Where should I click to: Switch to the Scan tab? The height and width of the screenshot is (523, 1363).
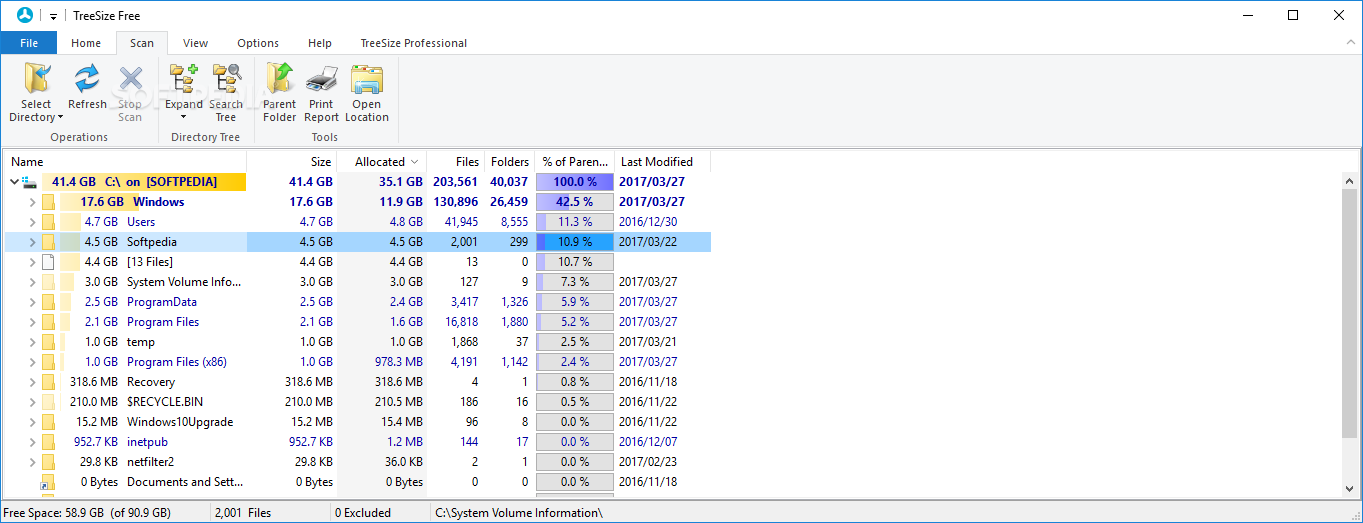(x=142, y=43)
